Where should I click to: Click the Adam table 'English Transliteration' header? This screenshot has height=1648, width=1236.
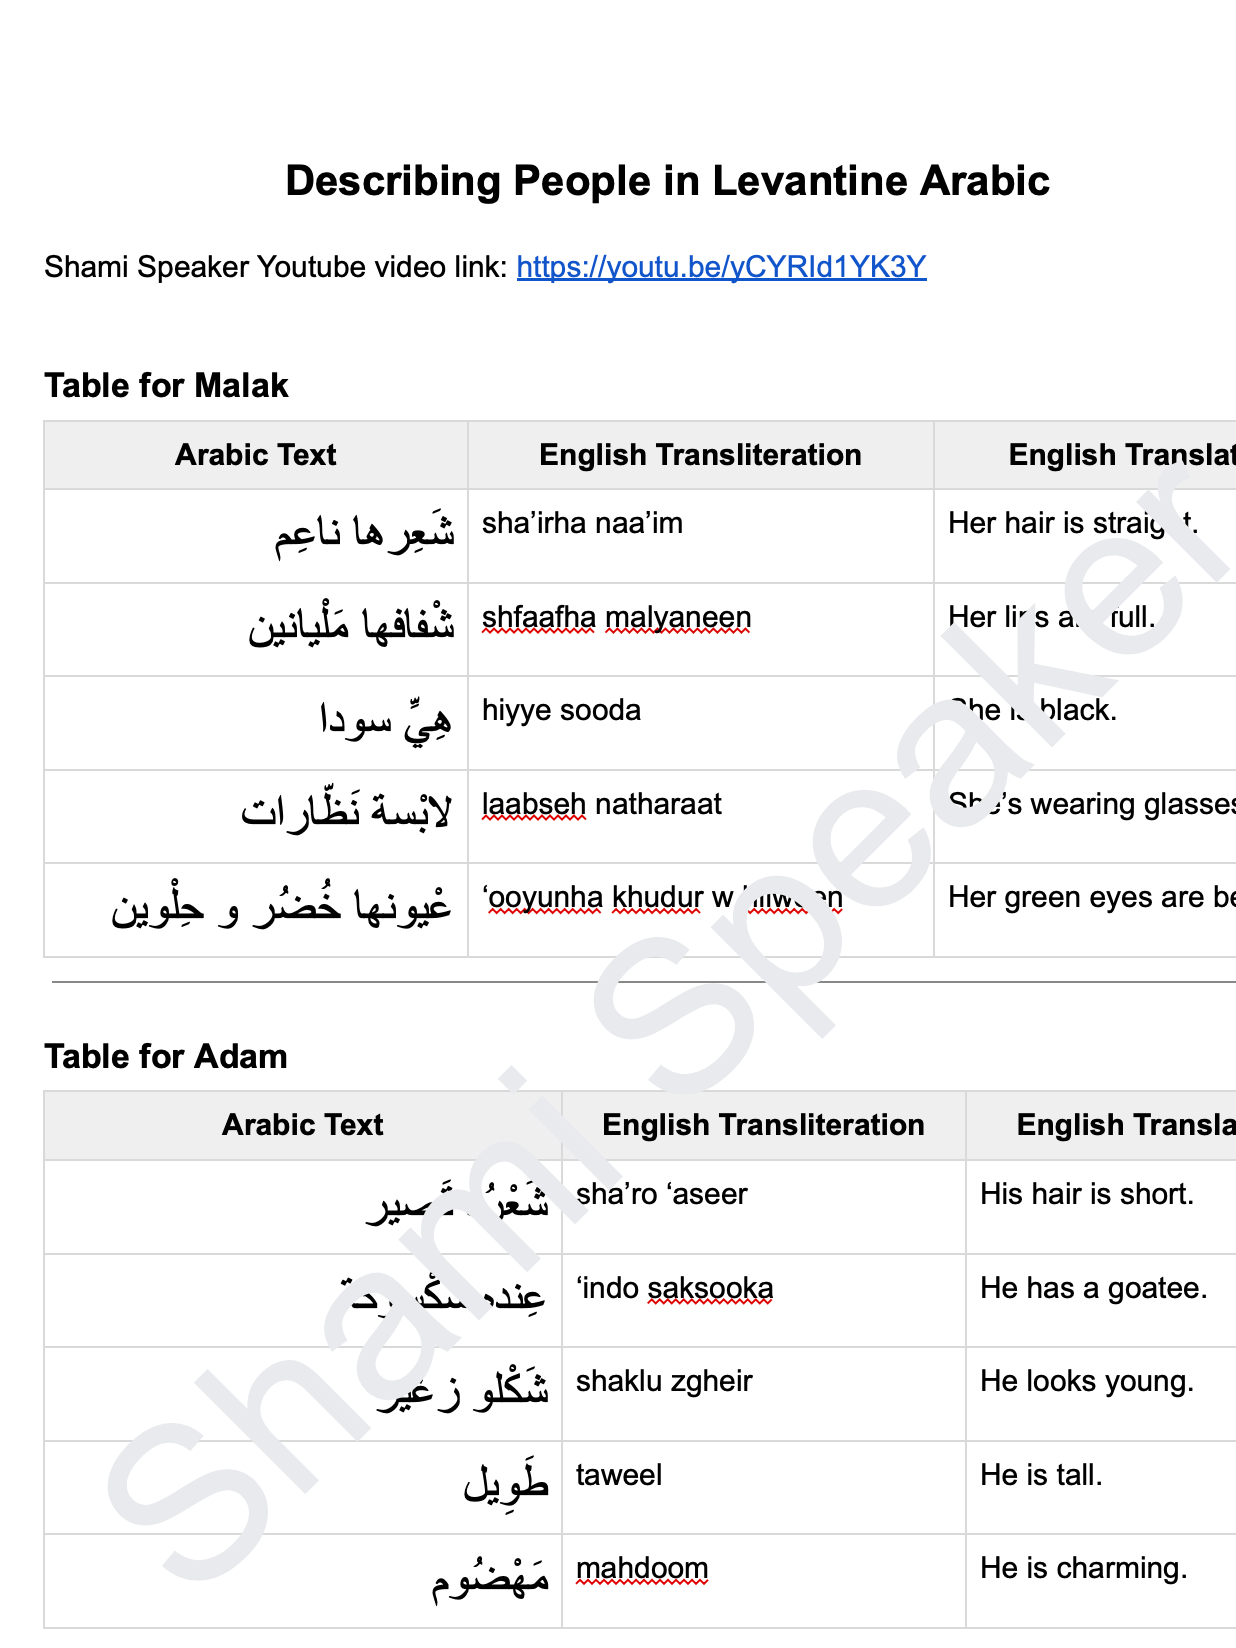(763, 1125)
